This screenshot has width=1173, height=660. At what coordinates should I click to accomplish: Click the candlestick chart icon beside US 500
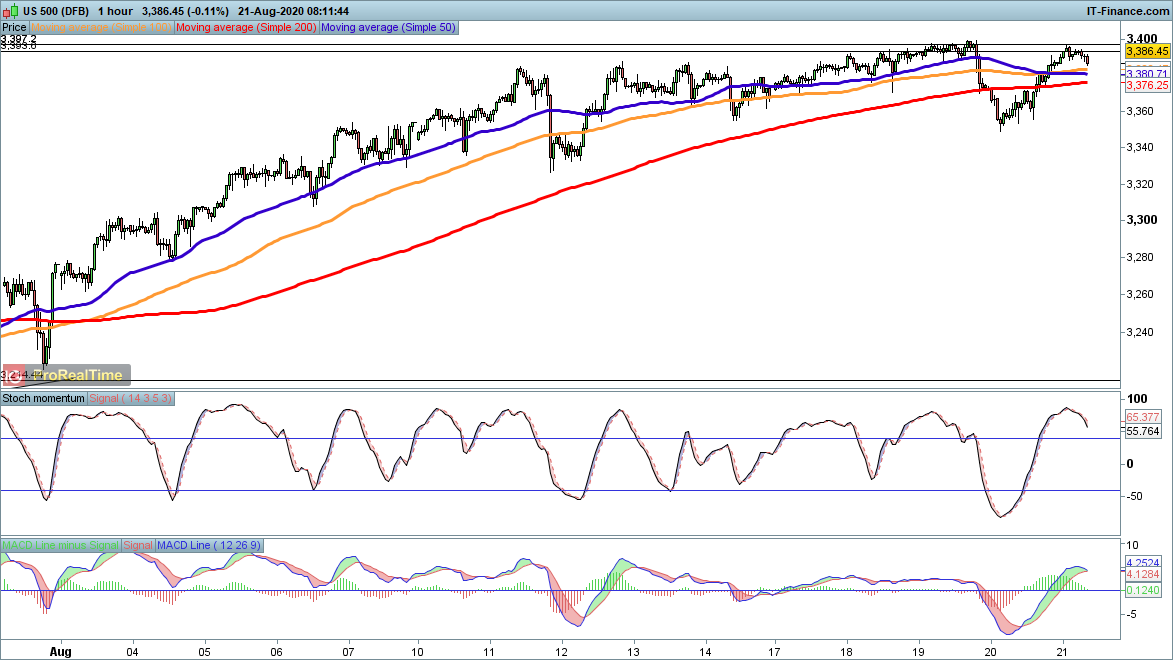click(x=9, y=9)
